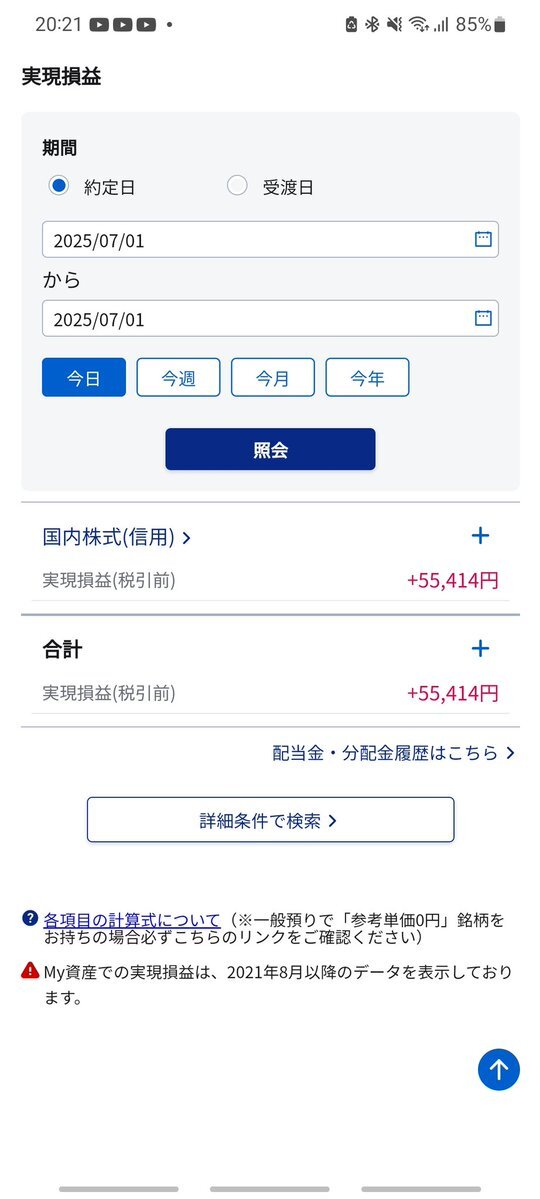Choose the 今月 period preset

(x=273, y=377)
